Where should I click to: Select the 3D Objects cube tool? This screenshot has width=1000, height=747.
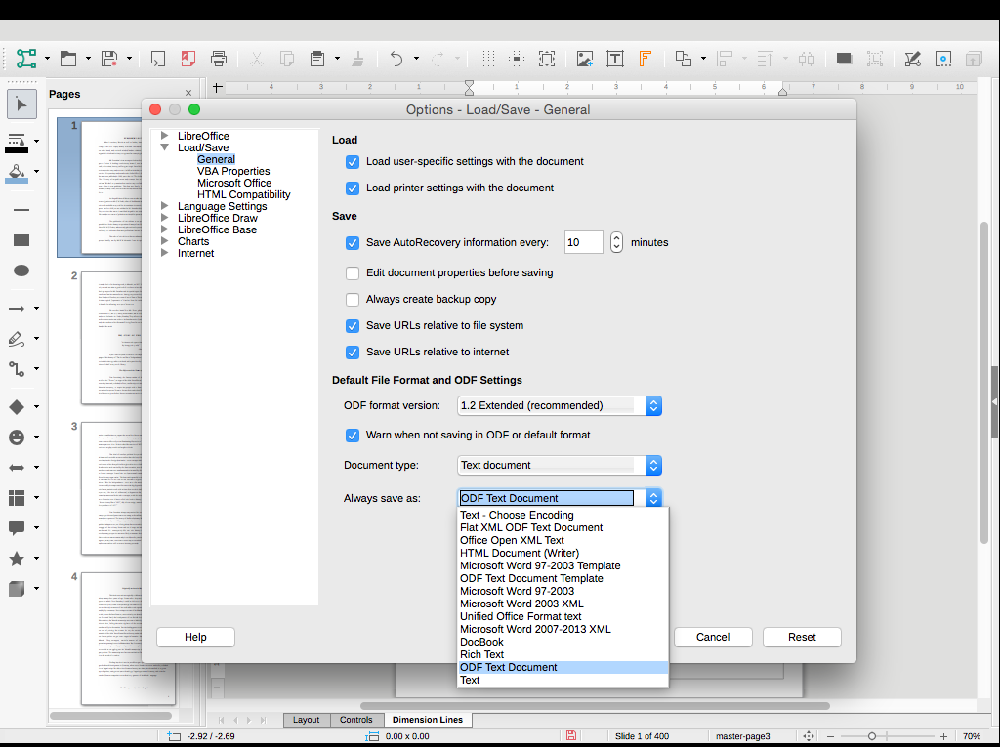point(17,589)
